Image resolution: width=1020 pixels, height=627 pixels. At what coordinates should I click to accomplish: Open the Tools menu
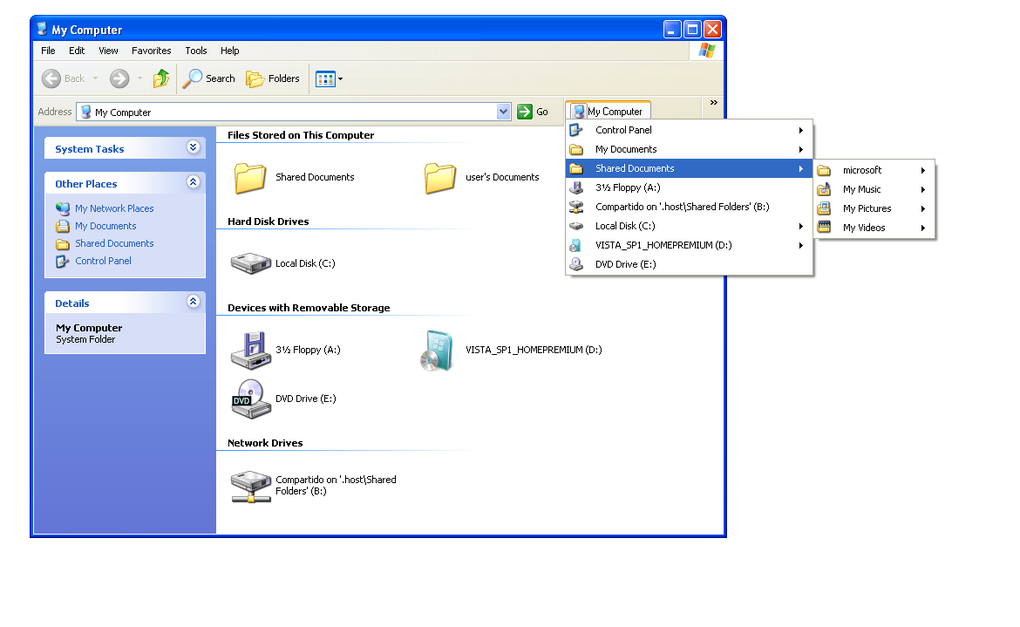196,50
